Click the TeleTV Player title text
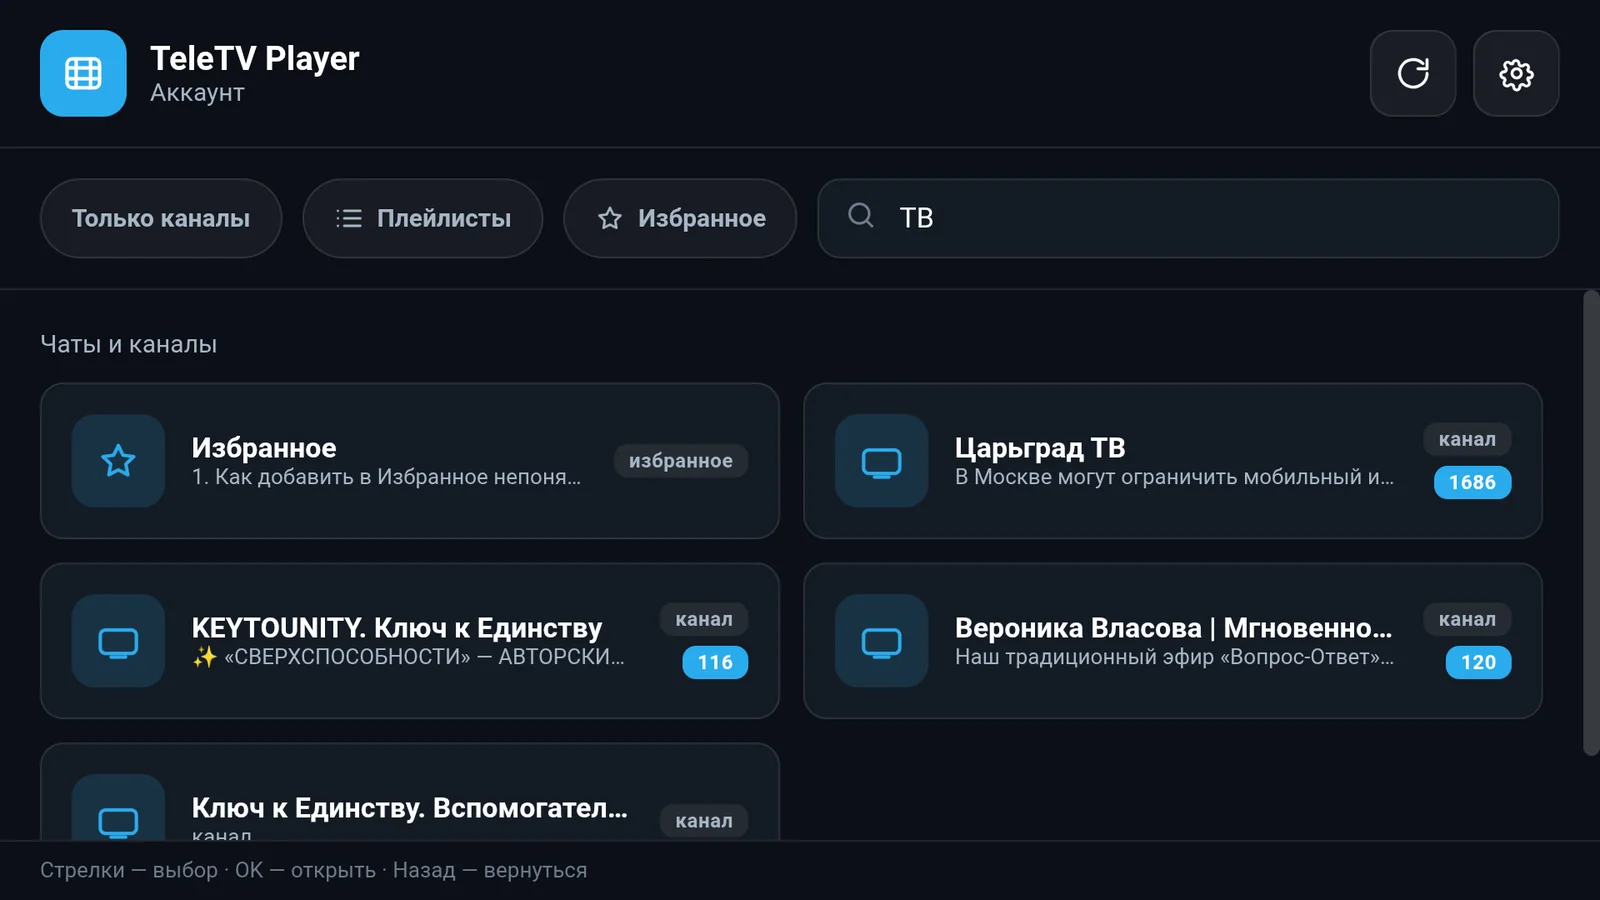1600x900 pixels. (255, 58)
